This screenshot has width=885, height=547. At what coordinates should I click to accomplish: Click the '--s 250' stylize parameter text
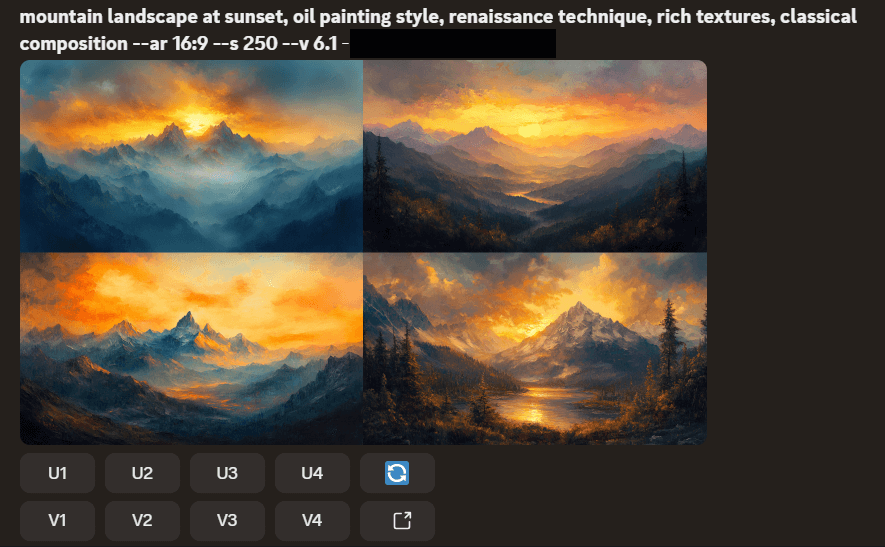click(x=246, y=43)
